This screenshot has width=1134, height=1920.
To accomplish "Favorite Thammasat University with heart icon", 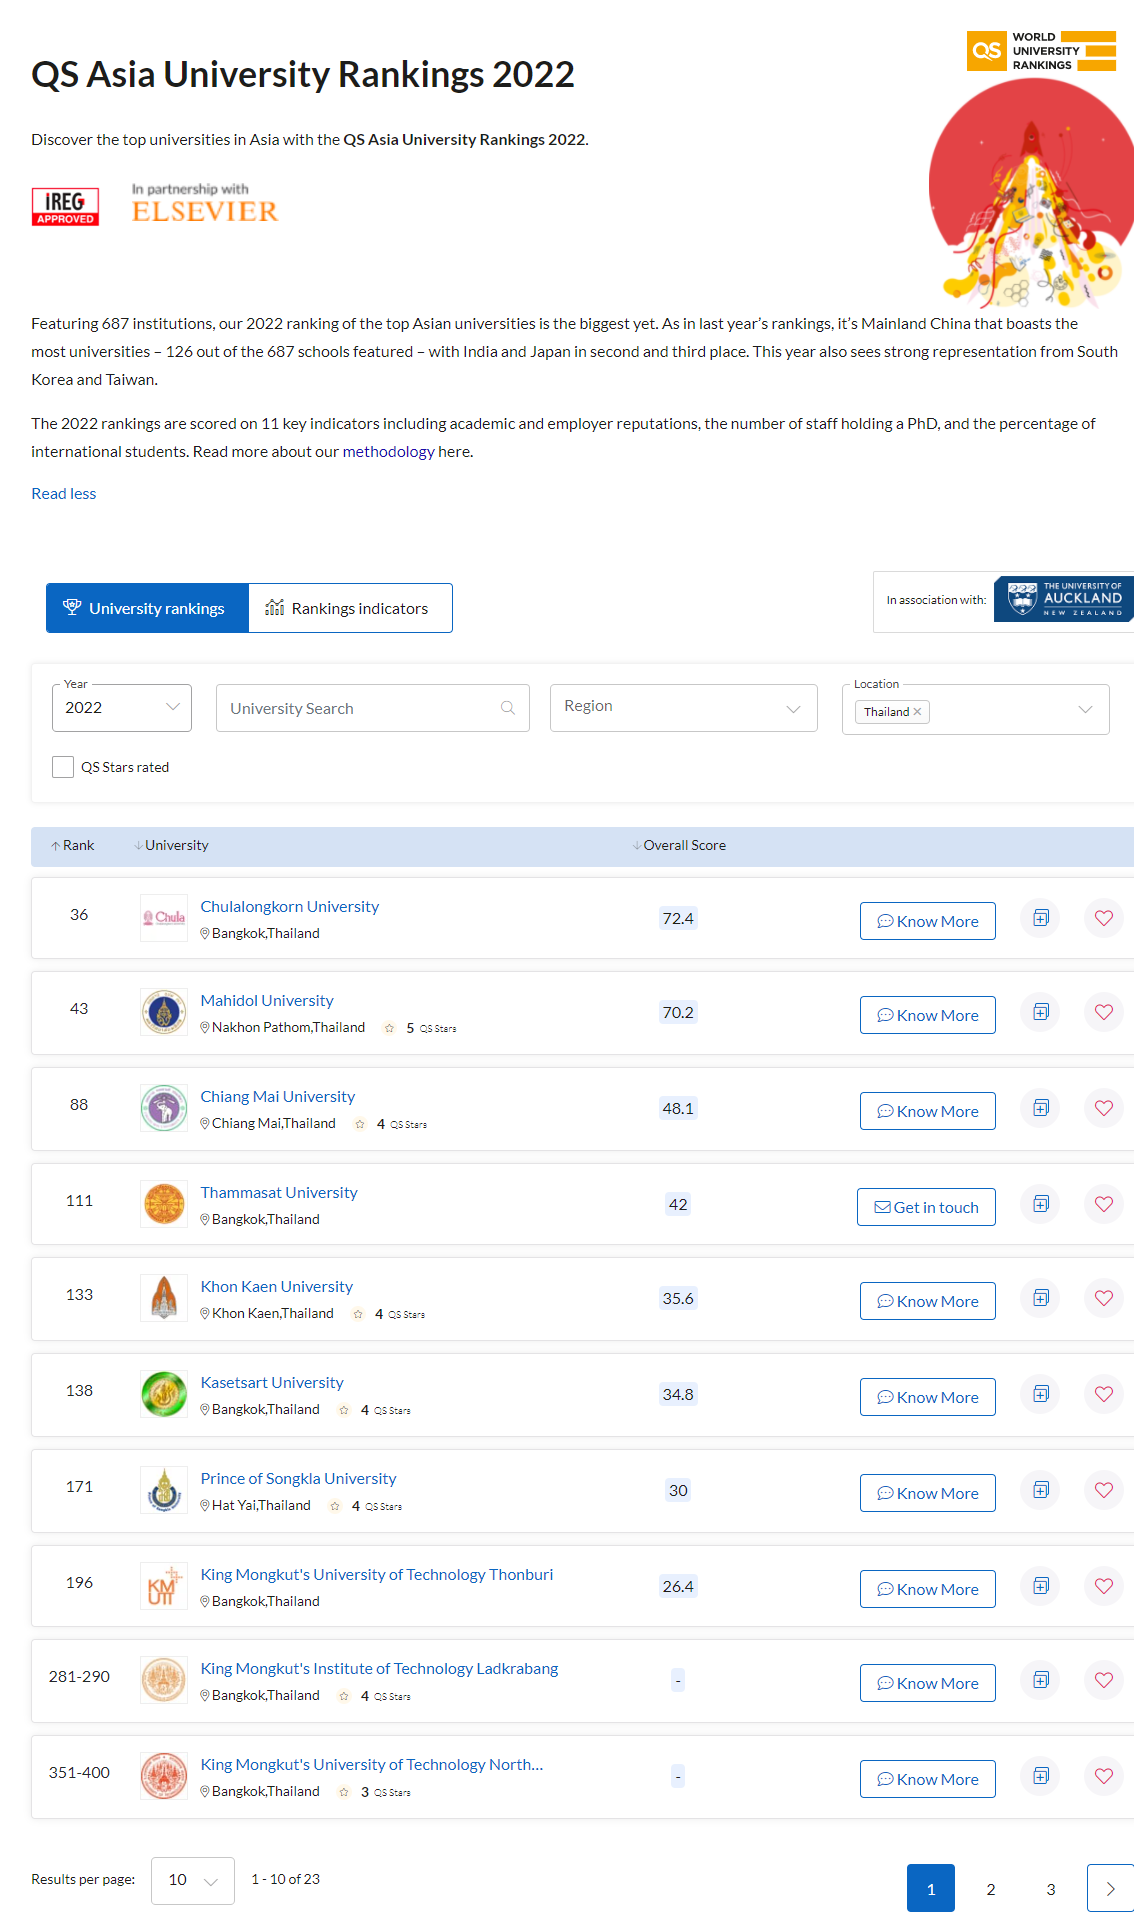I will point(1104,1204).
